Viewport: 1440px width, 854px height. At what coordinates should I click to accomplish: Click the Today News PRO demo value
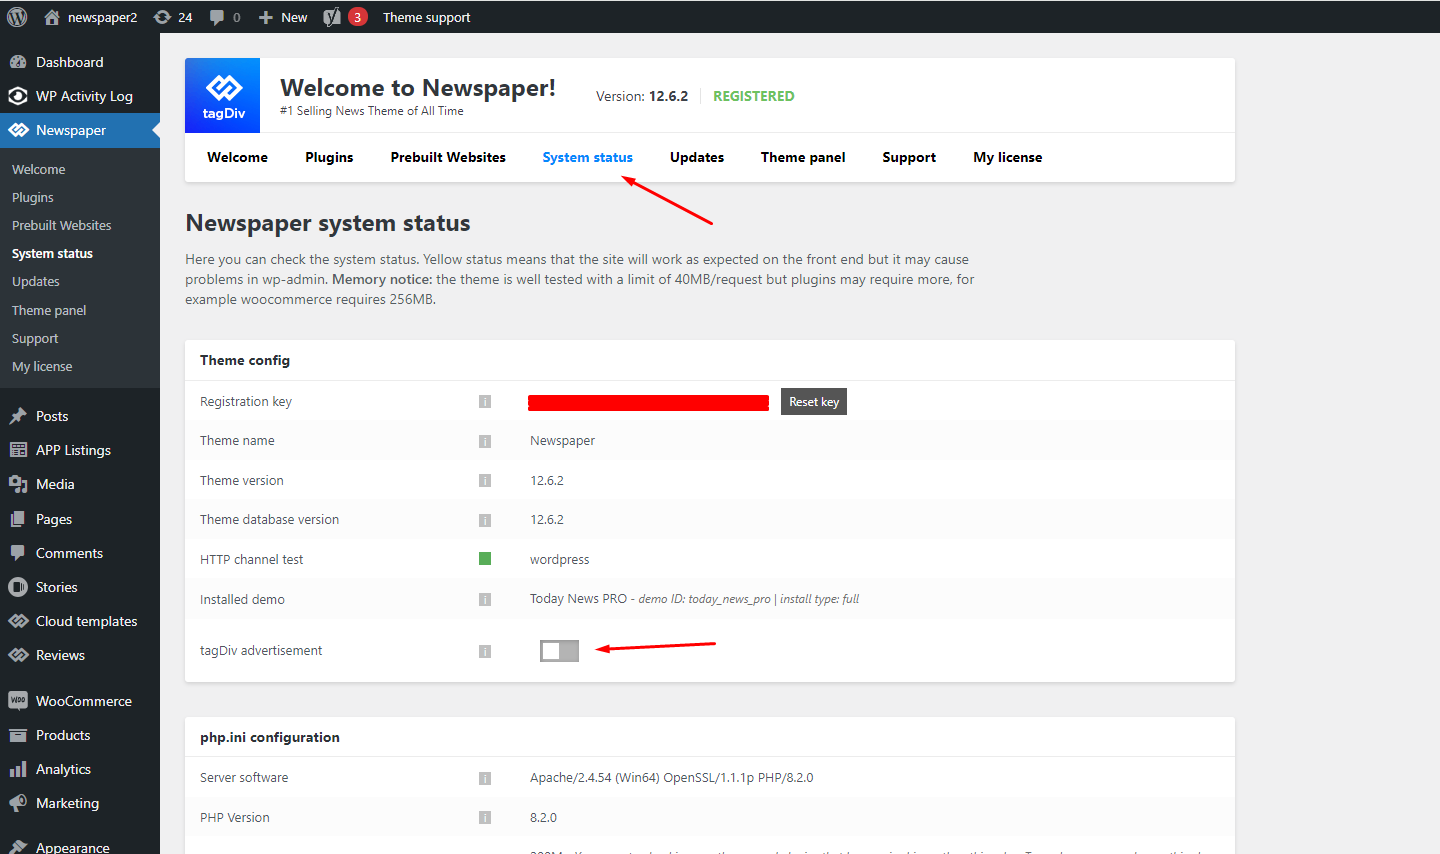tap(694, 599)
